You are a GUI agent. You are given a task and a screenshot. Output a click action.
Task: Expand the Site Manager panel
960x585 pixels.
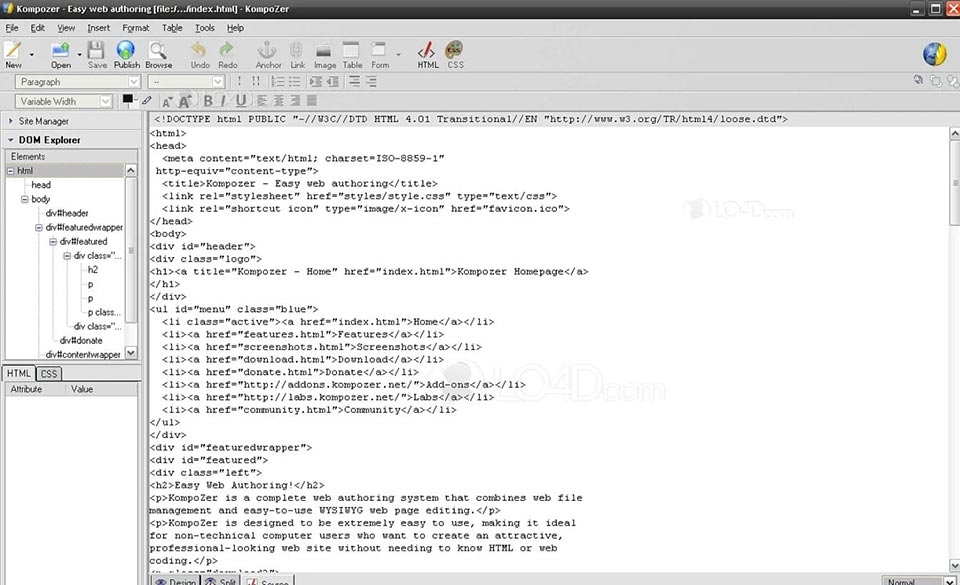coord(10,121)
